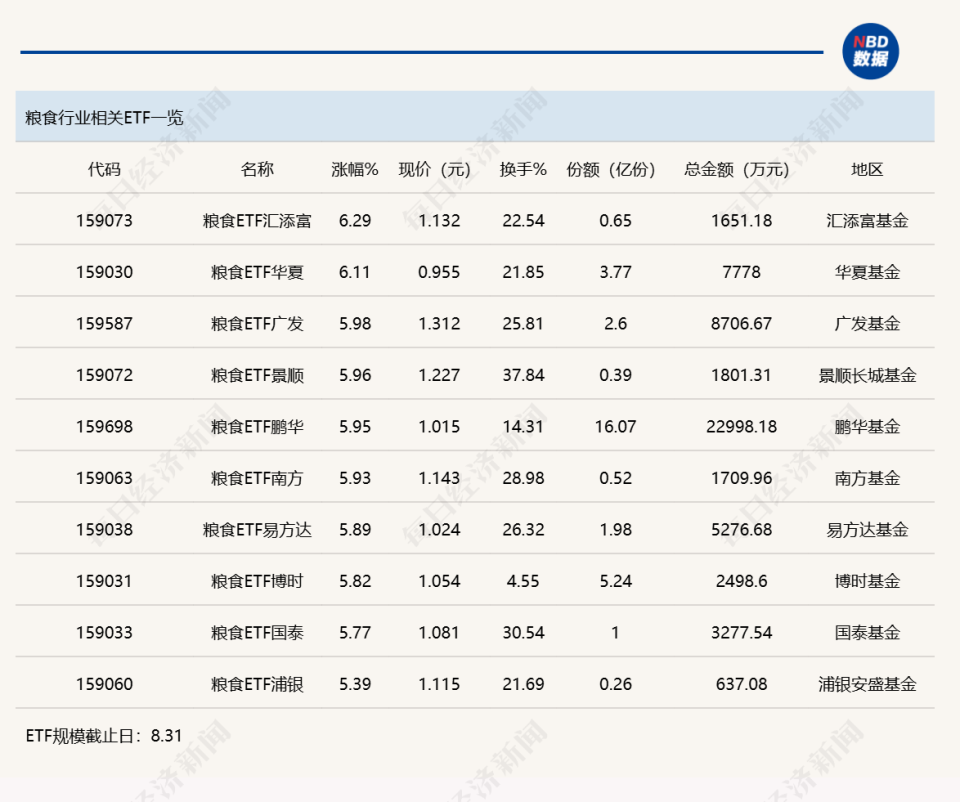
Task: Click the 代码 column header
Action: tap(104, 169)
